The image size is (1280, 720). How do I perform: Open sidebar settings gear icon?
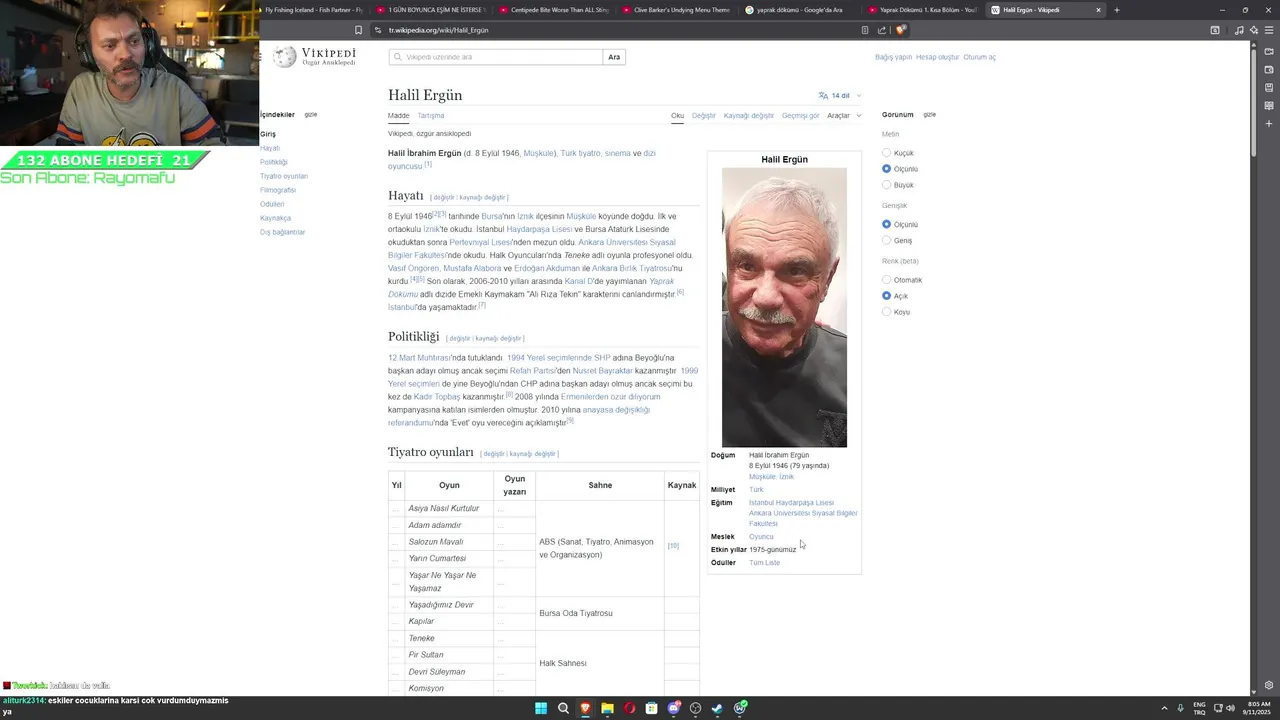(1269, 686)
